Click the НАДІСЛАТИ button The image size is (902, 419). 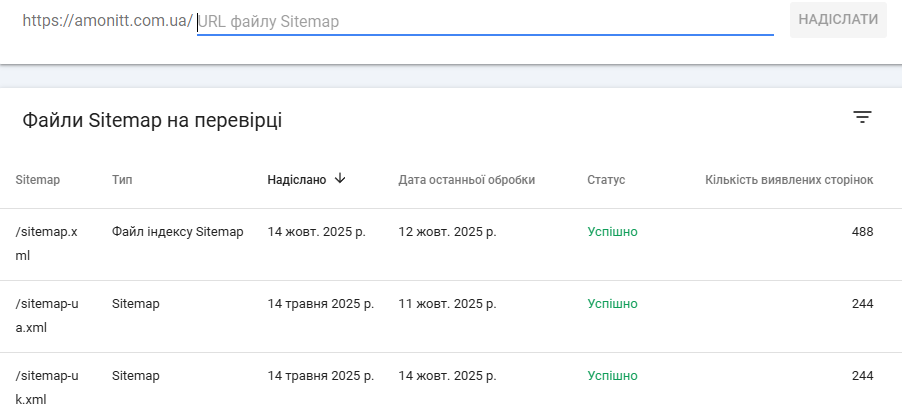coord(838,20)
